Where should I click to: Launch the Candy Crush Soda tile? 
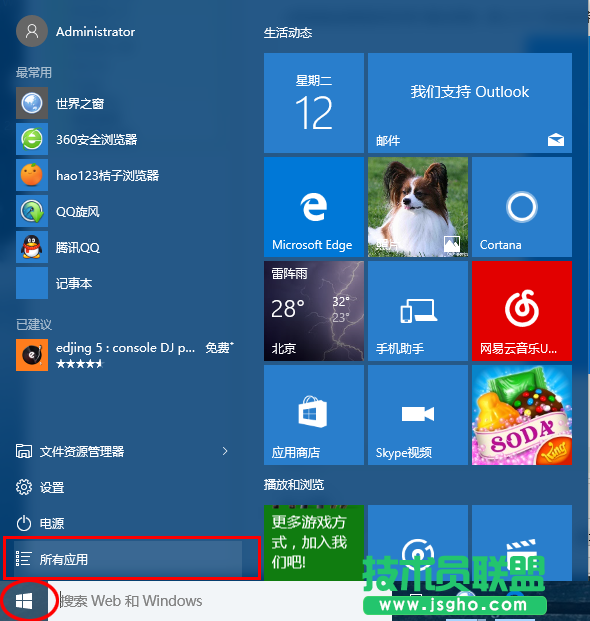click(x=522, y=415)
